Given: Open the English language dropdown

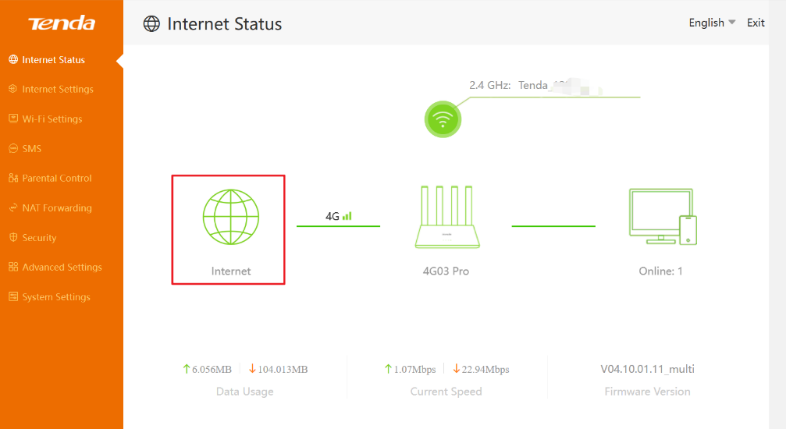Looking at the screenshot, I should (712, 23).
